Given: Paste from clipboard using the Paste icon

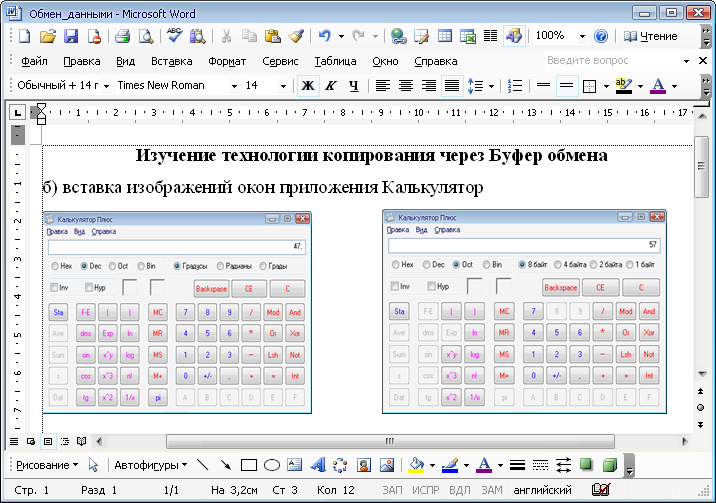Looking at the screenshot, I should point(273,36).
